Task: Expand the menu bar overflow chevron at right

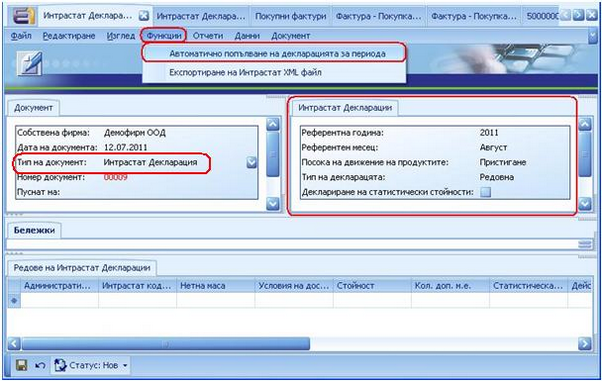Action: (x=592, y=36)
